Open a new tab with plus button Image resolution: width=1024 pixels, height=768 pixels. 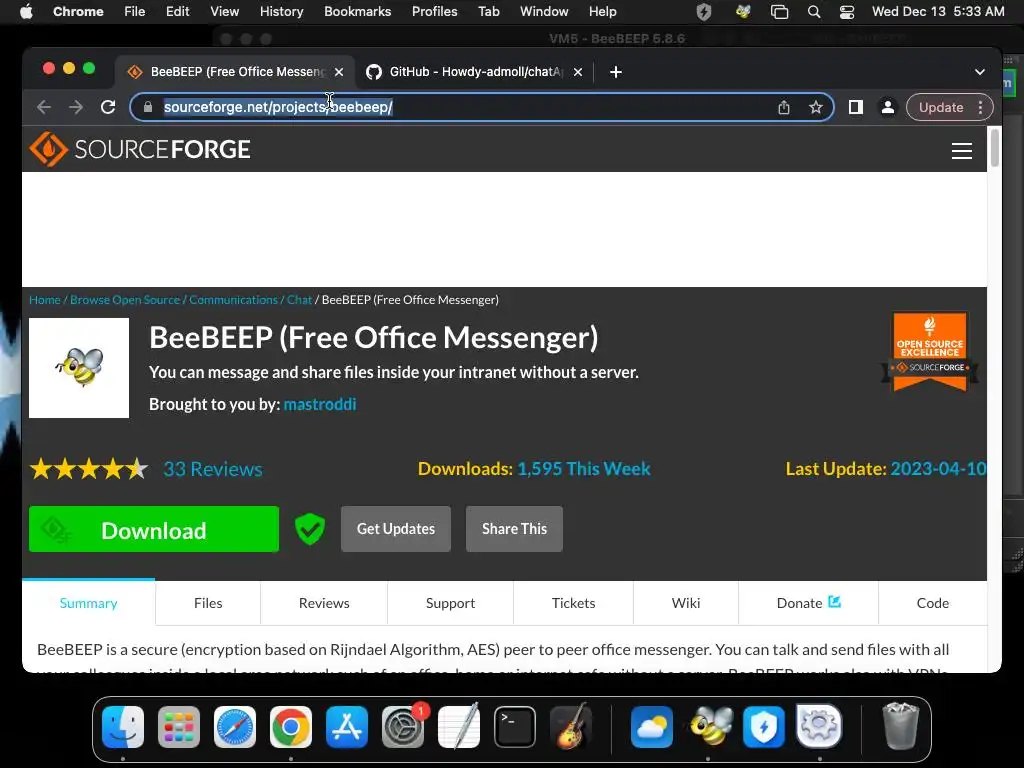616,72
